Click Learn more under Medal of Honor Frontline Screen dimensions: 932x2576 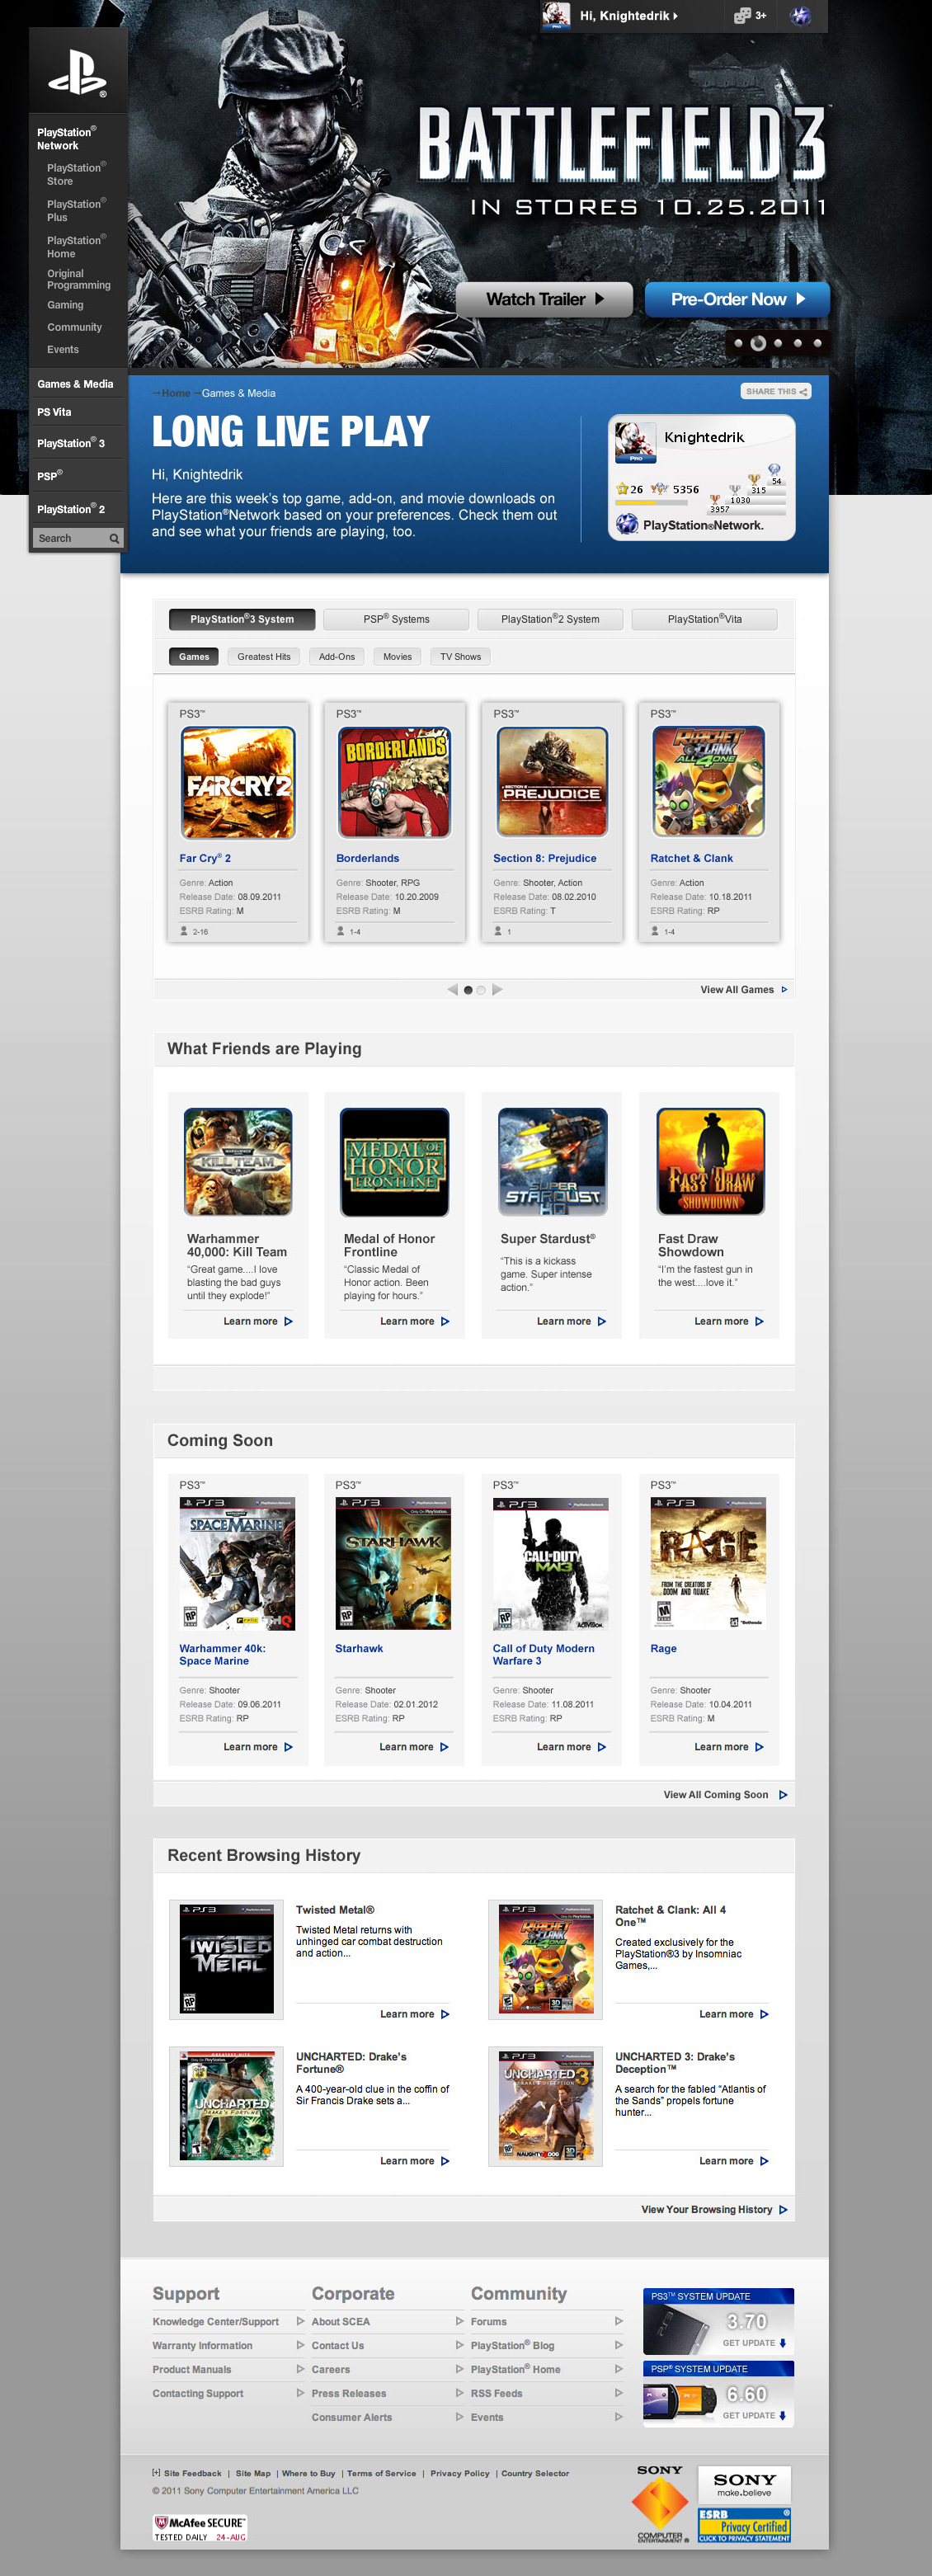click(414, 1321)
